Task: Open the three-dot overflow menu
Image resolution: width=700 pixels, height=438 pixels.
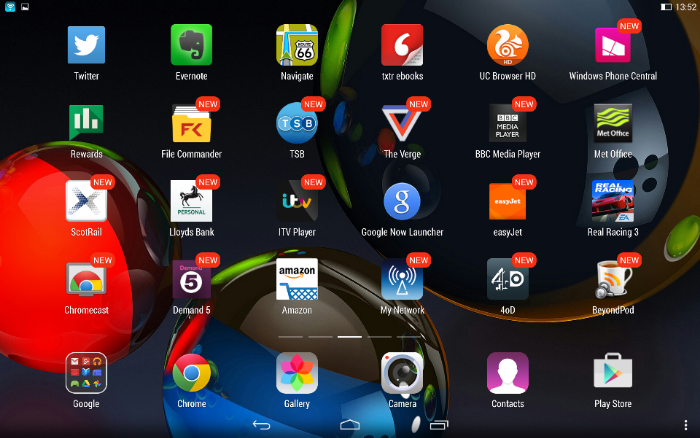Action: click(686, 425)
